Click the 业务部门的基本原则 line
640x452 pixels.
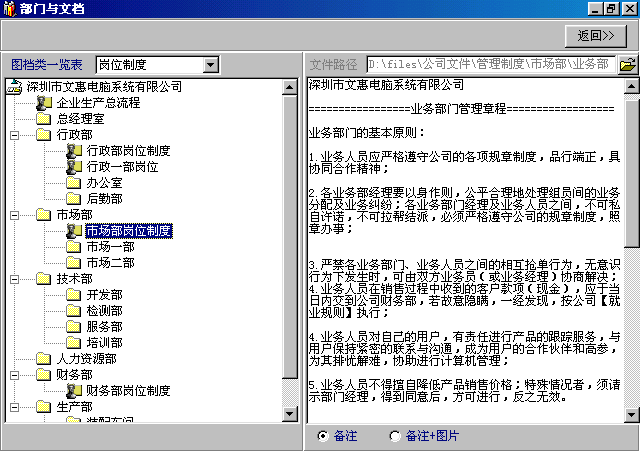[x=366, y=133]
